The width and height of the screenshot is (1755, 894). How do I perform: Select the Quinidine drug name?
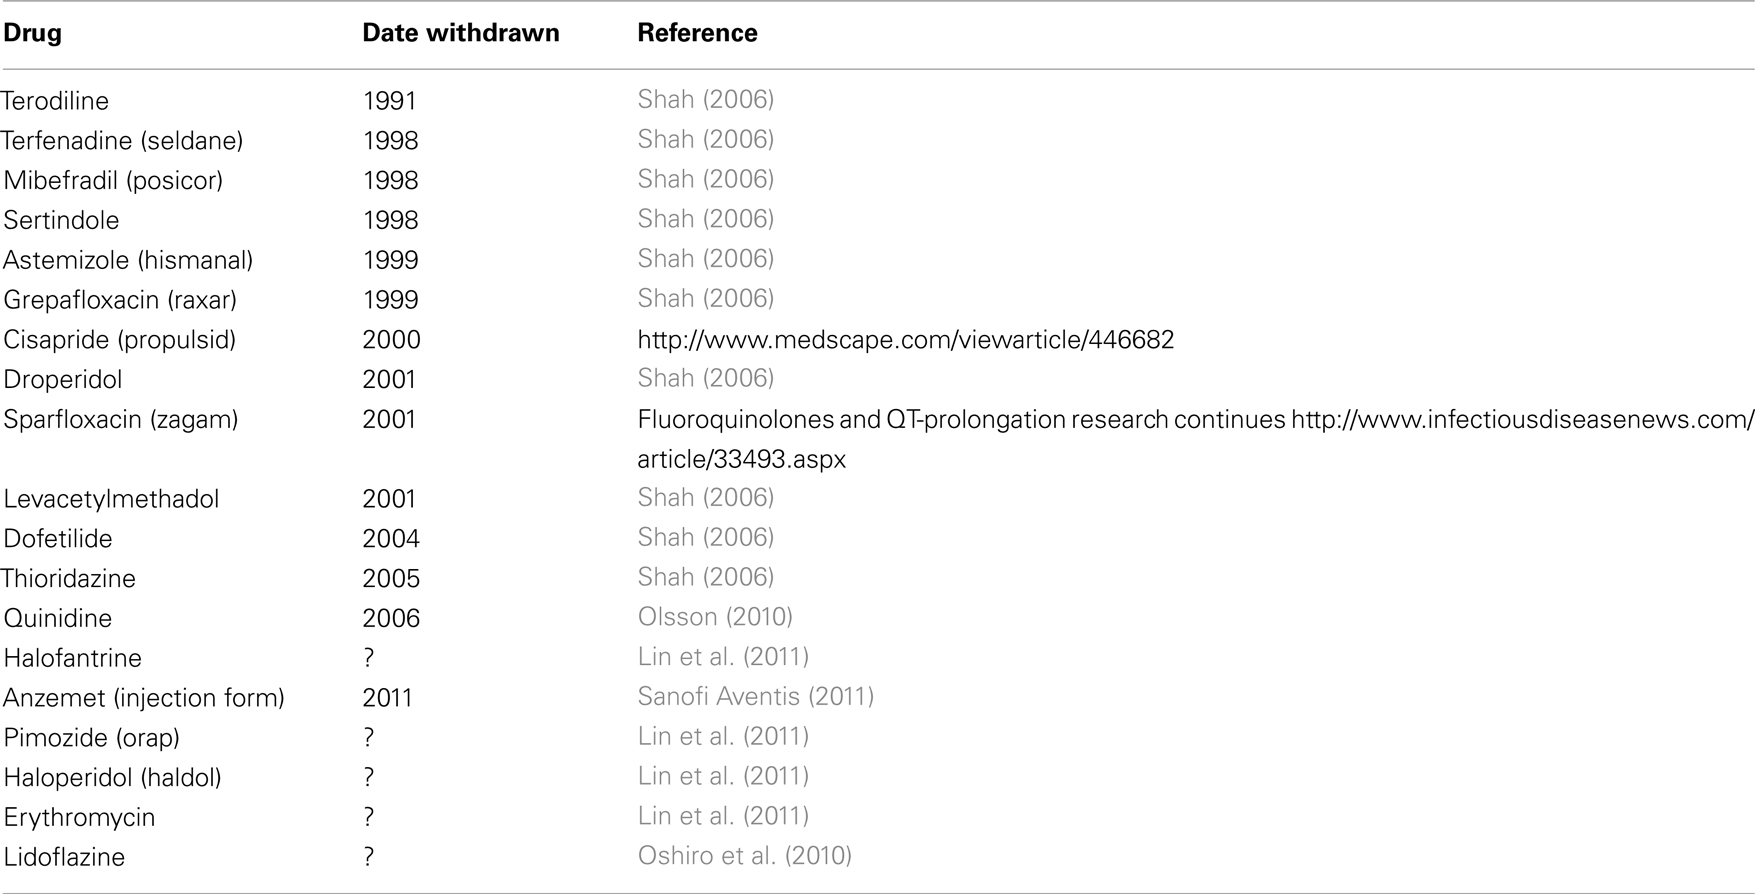pyautogui.click(x=58, y=618)
